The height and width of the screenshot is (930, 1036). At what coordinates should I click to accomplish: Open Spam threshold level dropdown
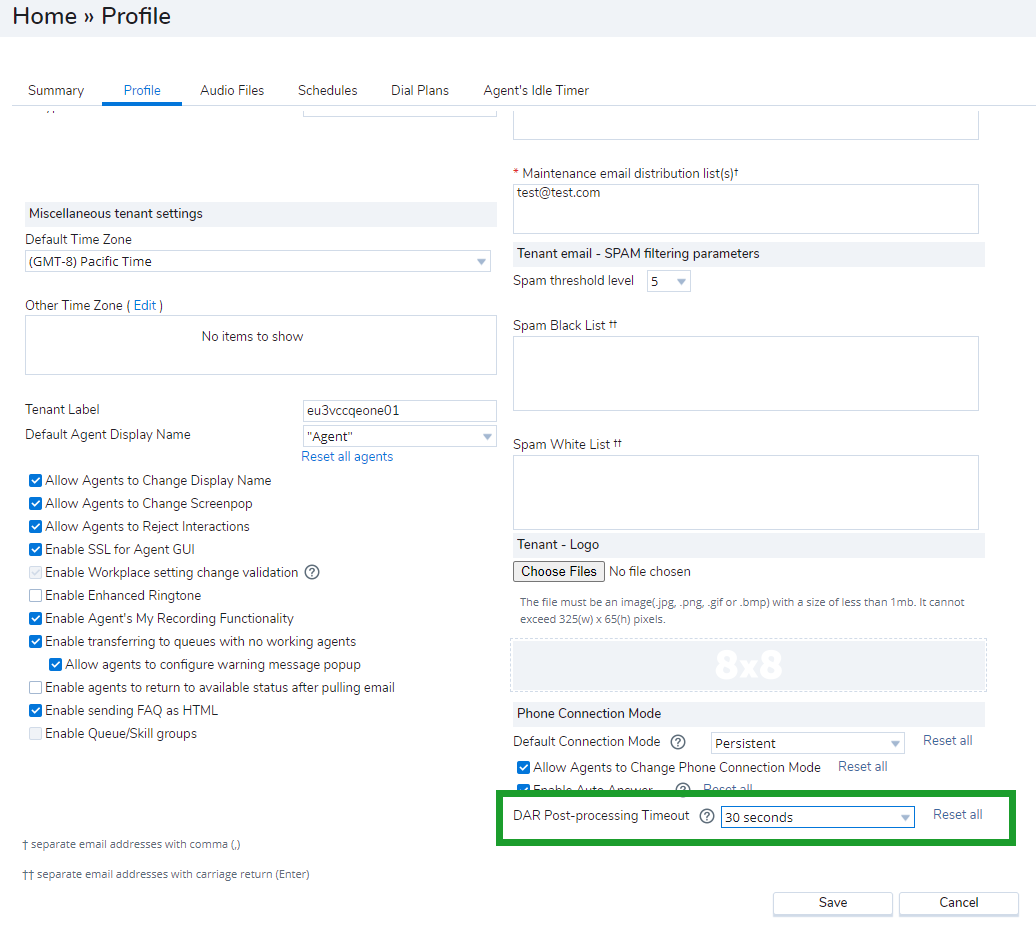coord(669,281)
